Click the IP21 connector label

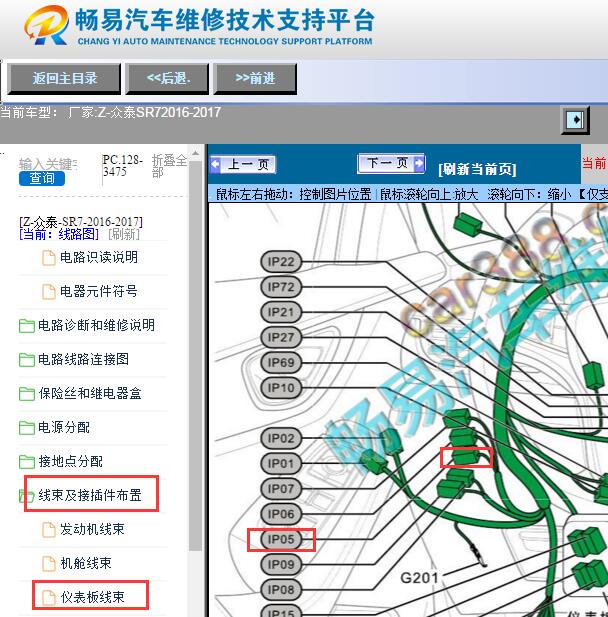click(281, 312)
